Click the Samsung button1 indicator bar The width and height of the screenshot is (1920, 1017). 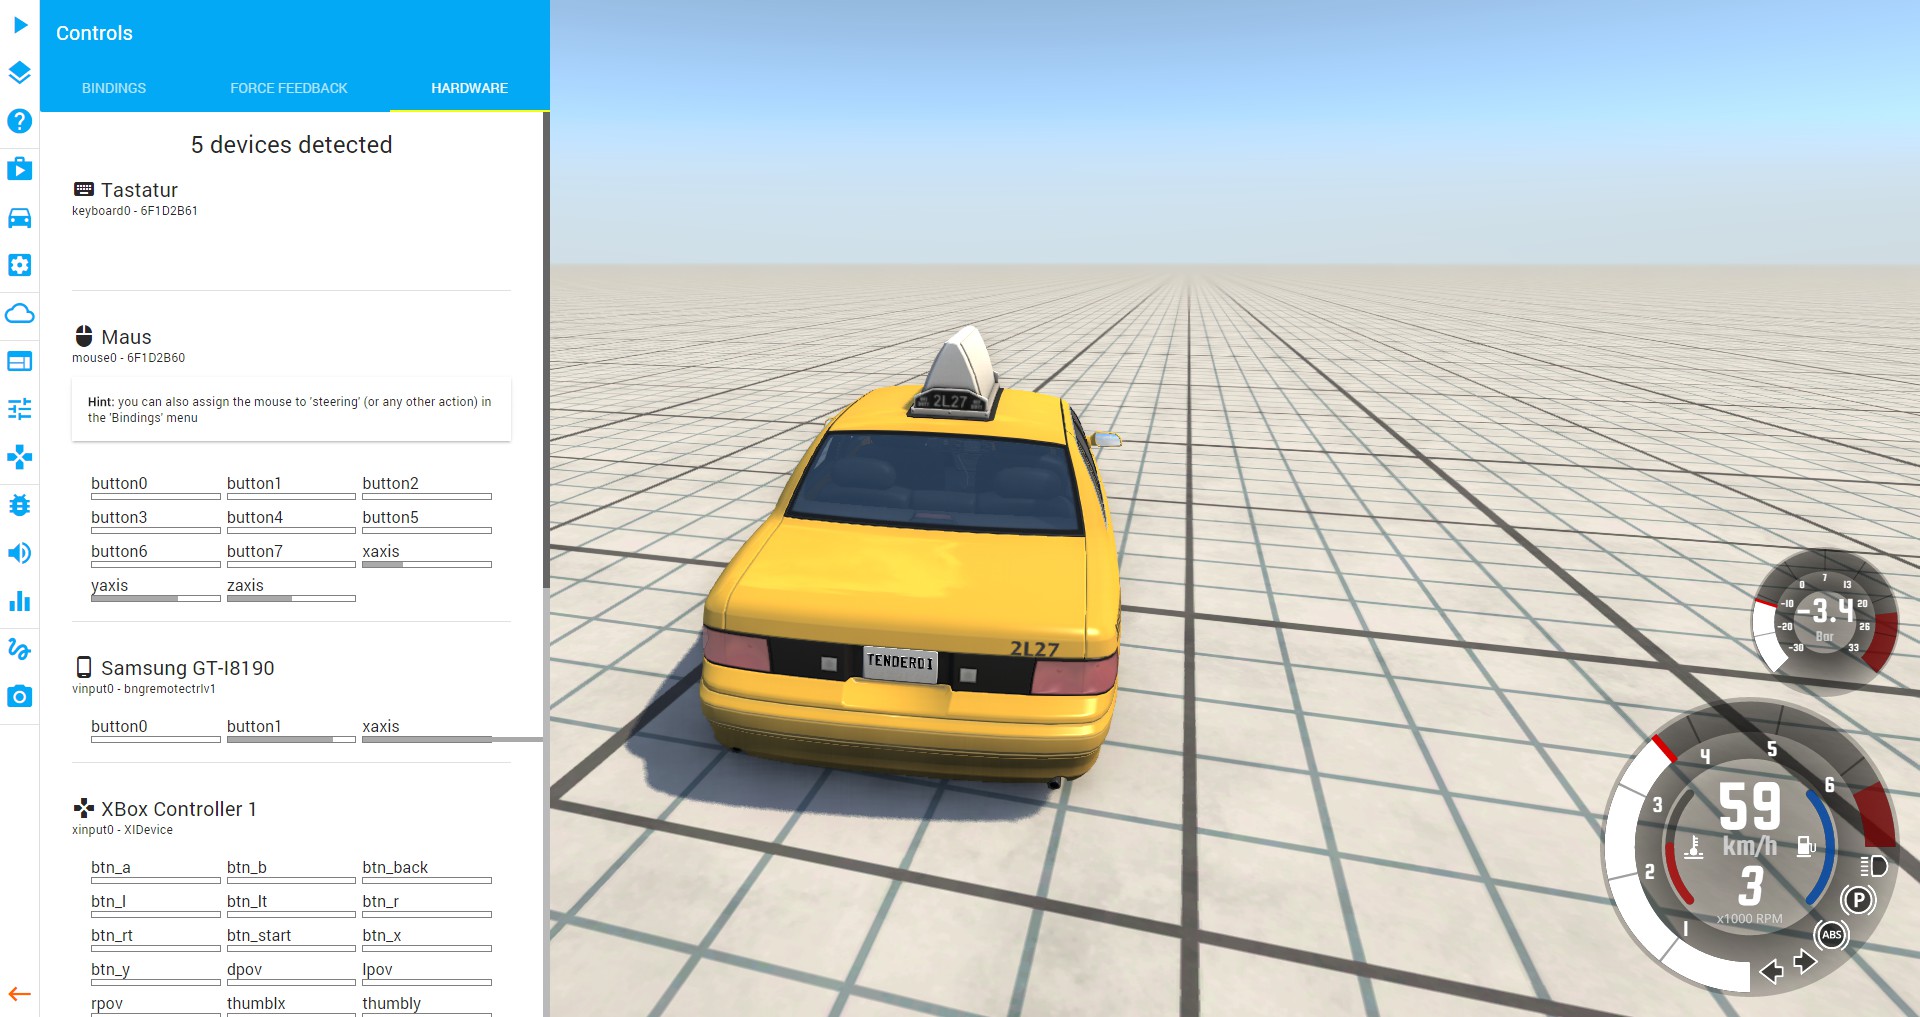pyautogui.click(x=291, y=740)
